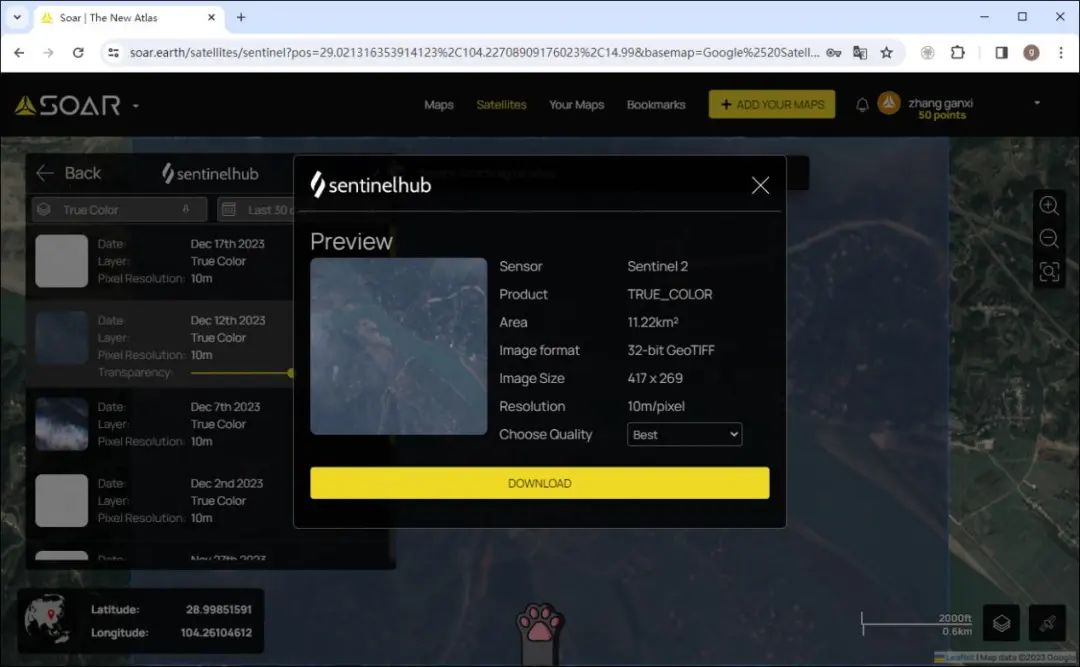The image size is (1080, 667).
Task: Select the Soar | The New Atlas tab
Action: click(x=127, y=18)
